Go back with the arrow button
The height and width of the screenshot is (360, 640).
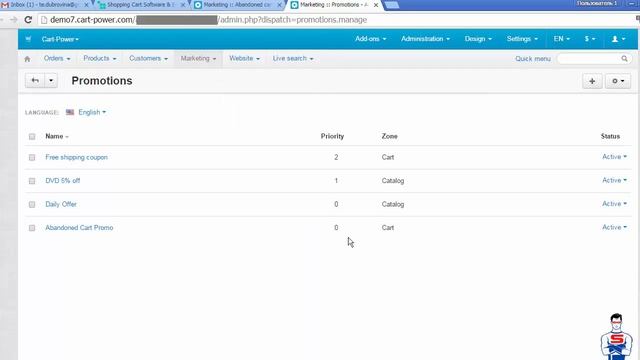[35, 80]
